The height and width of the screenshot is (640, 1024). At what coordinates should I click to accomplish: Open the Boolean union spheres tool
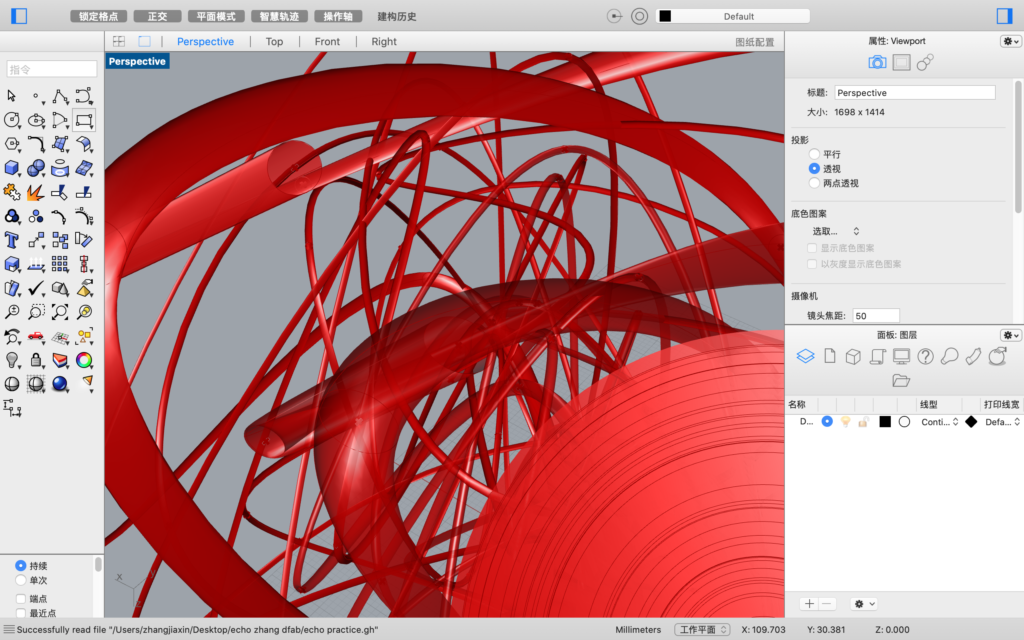point(36,168)
